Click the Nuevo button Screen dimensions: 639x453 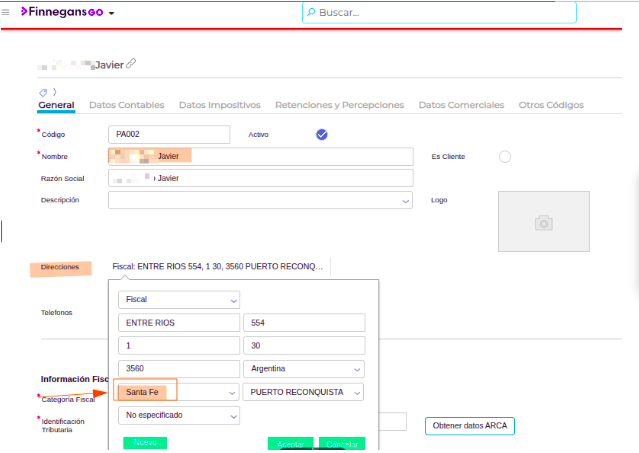pyautogui.click(x=145, y=442)
